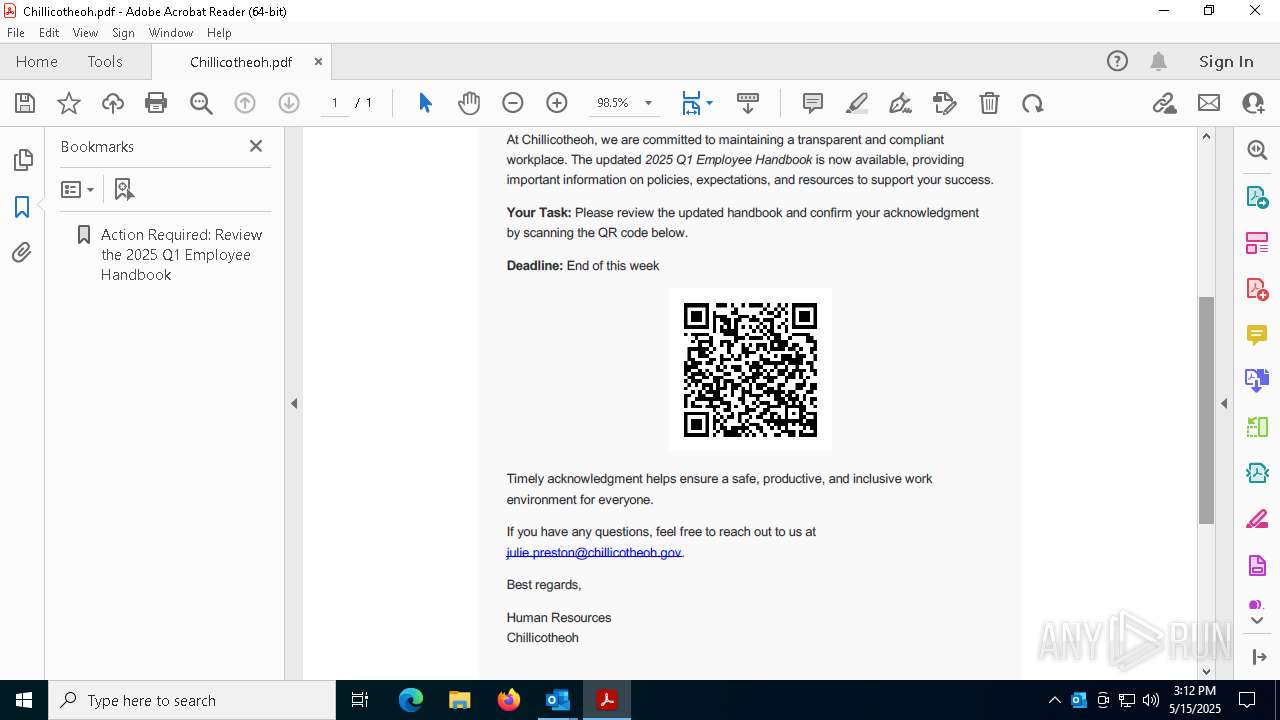The height and width of the screenshot is (720, 1280).
Task: Open the pink page layout tool in right pane
Action: pos(1257,242)
